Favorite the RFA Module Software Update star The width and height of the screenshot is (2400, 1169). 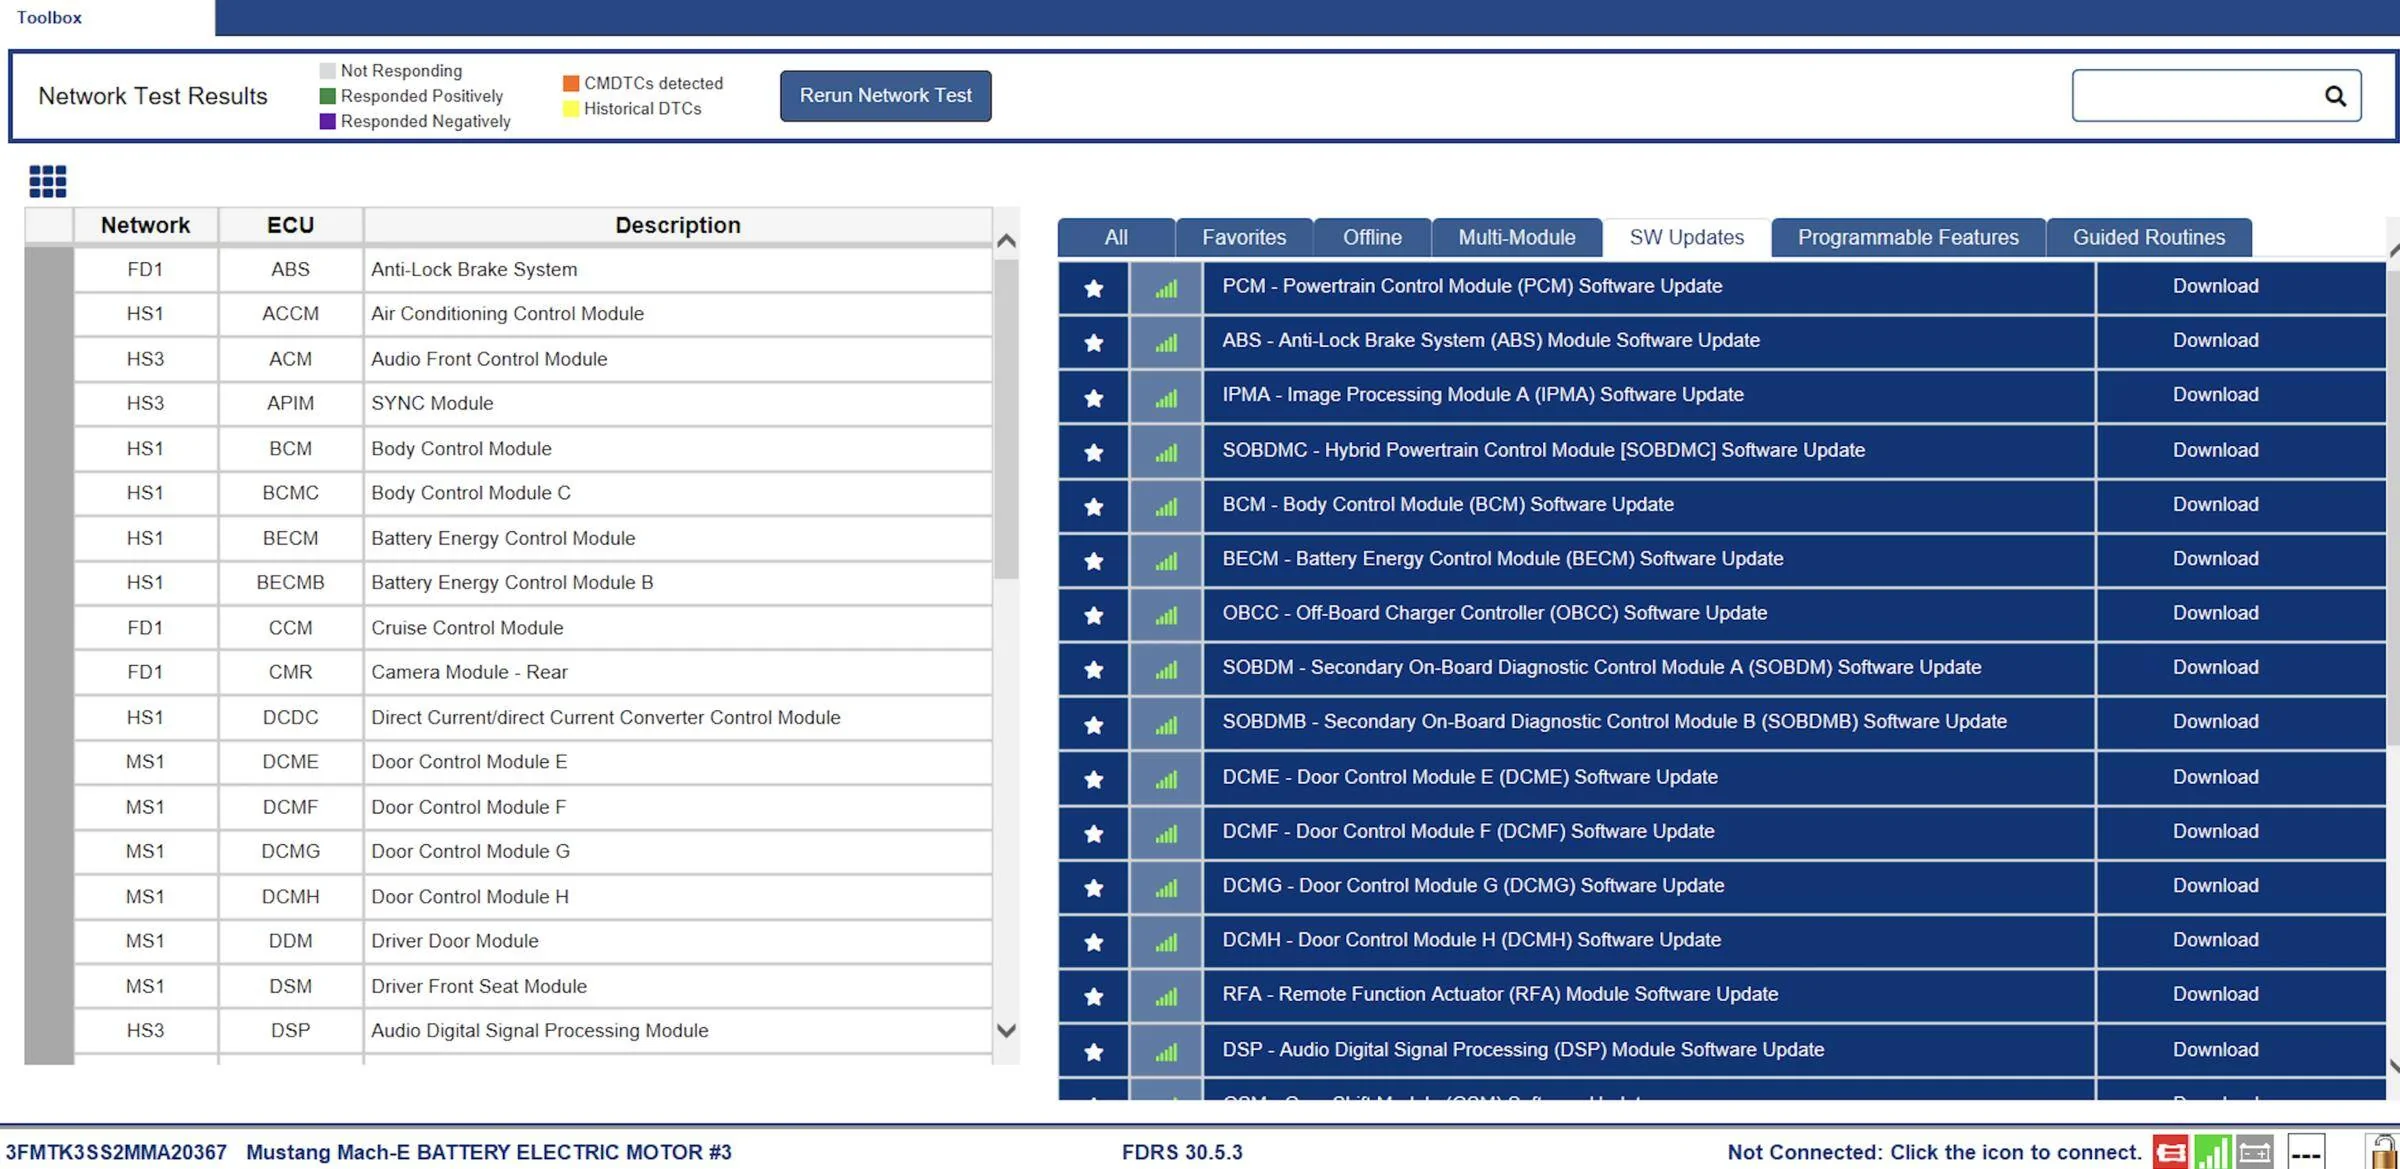[x=1094, y=997]
